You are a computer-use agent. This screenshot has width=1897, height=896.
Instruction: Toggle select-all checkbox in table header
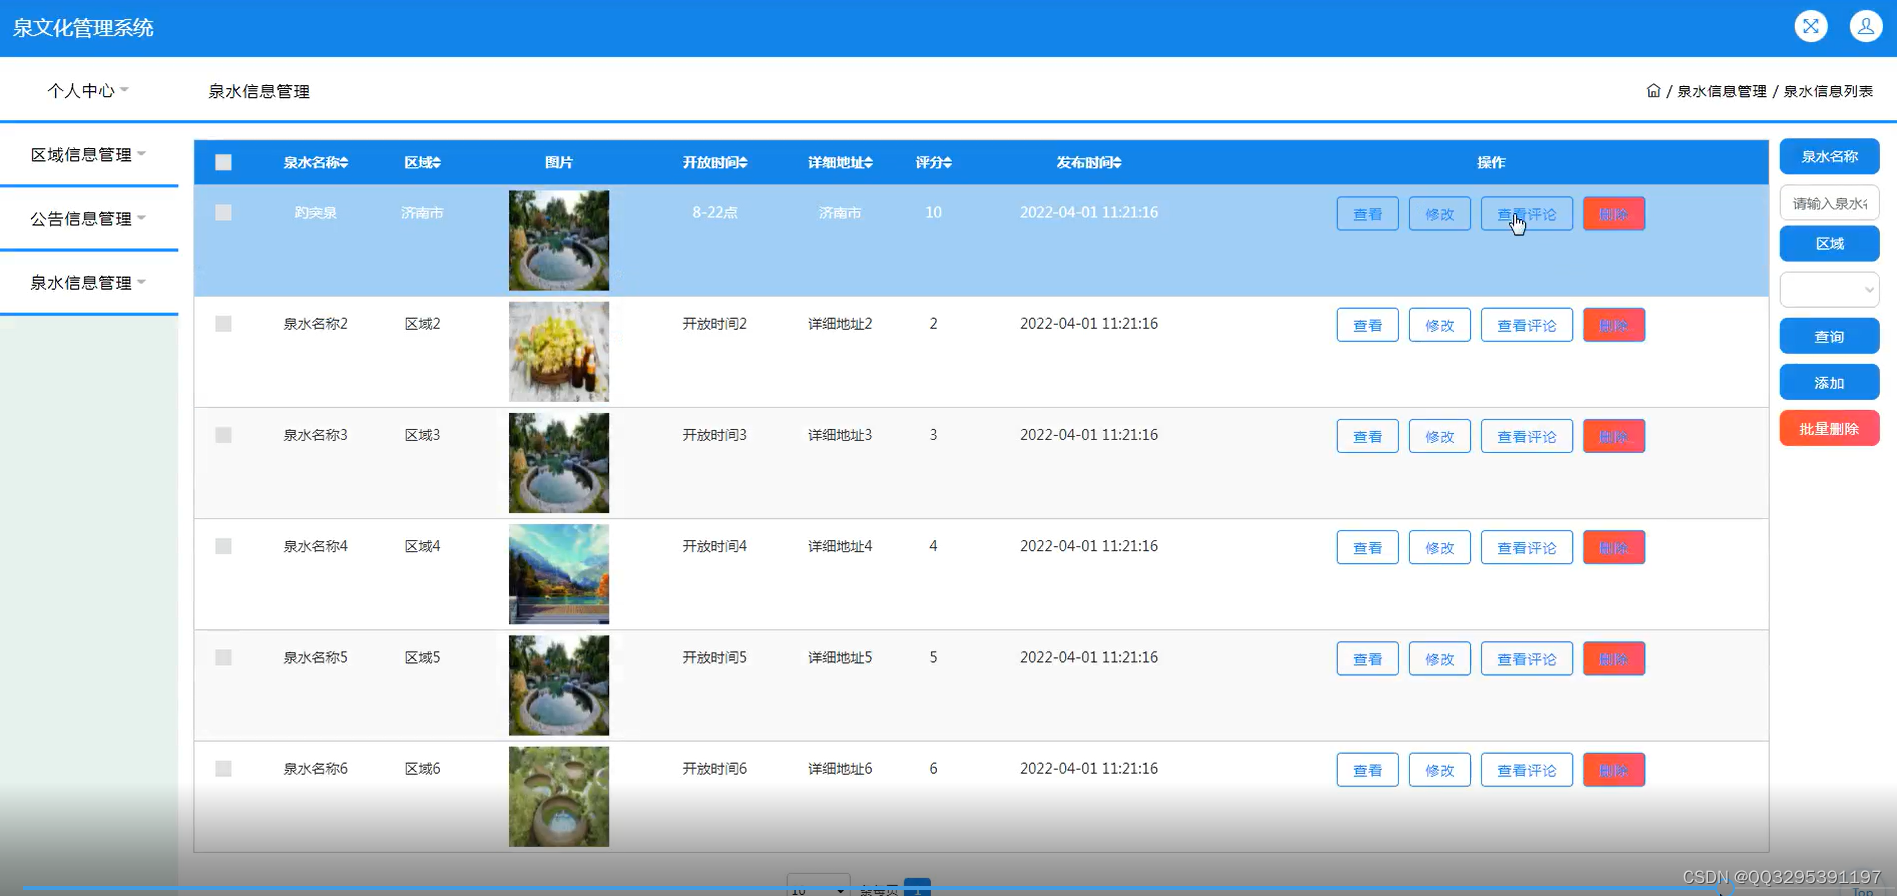[223, 163]
